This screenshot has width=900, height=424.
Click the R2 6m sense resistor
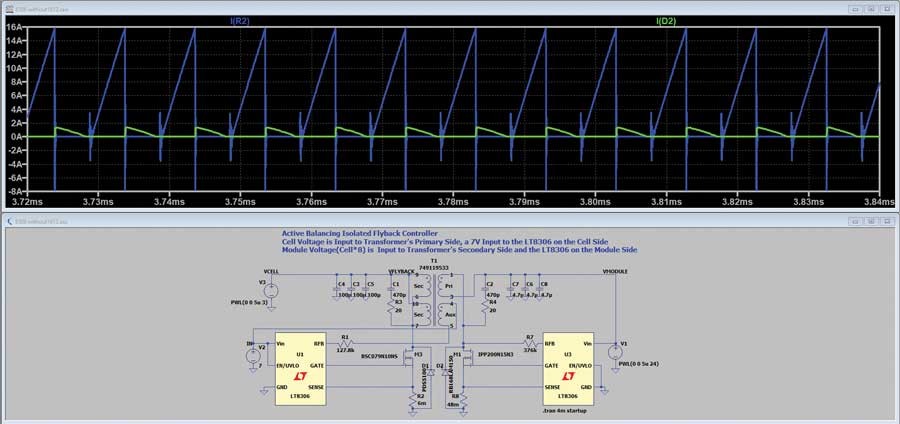(x=413, y=398)
